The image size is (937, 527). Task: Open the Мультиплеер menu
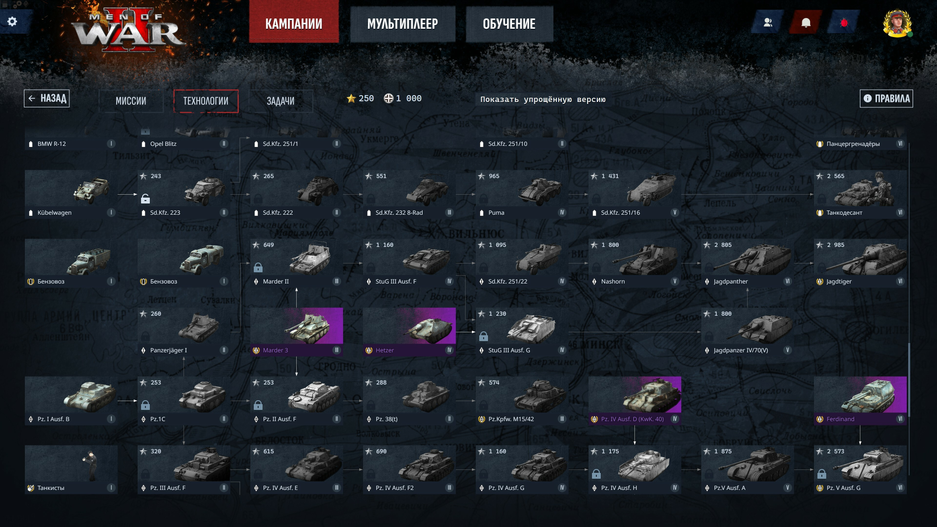click(402, 24)
